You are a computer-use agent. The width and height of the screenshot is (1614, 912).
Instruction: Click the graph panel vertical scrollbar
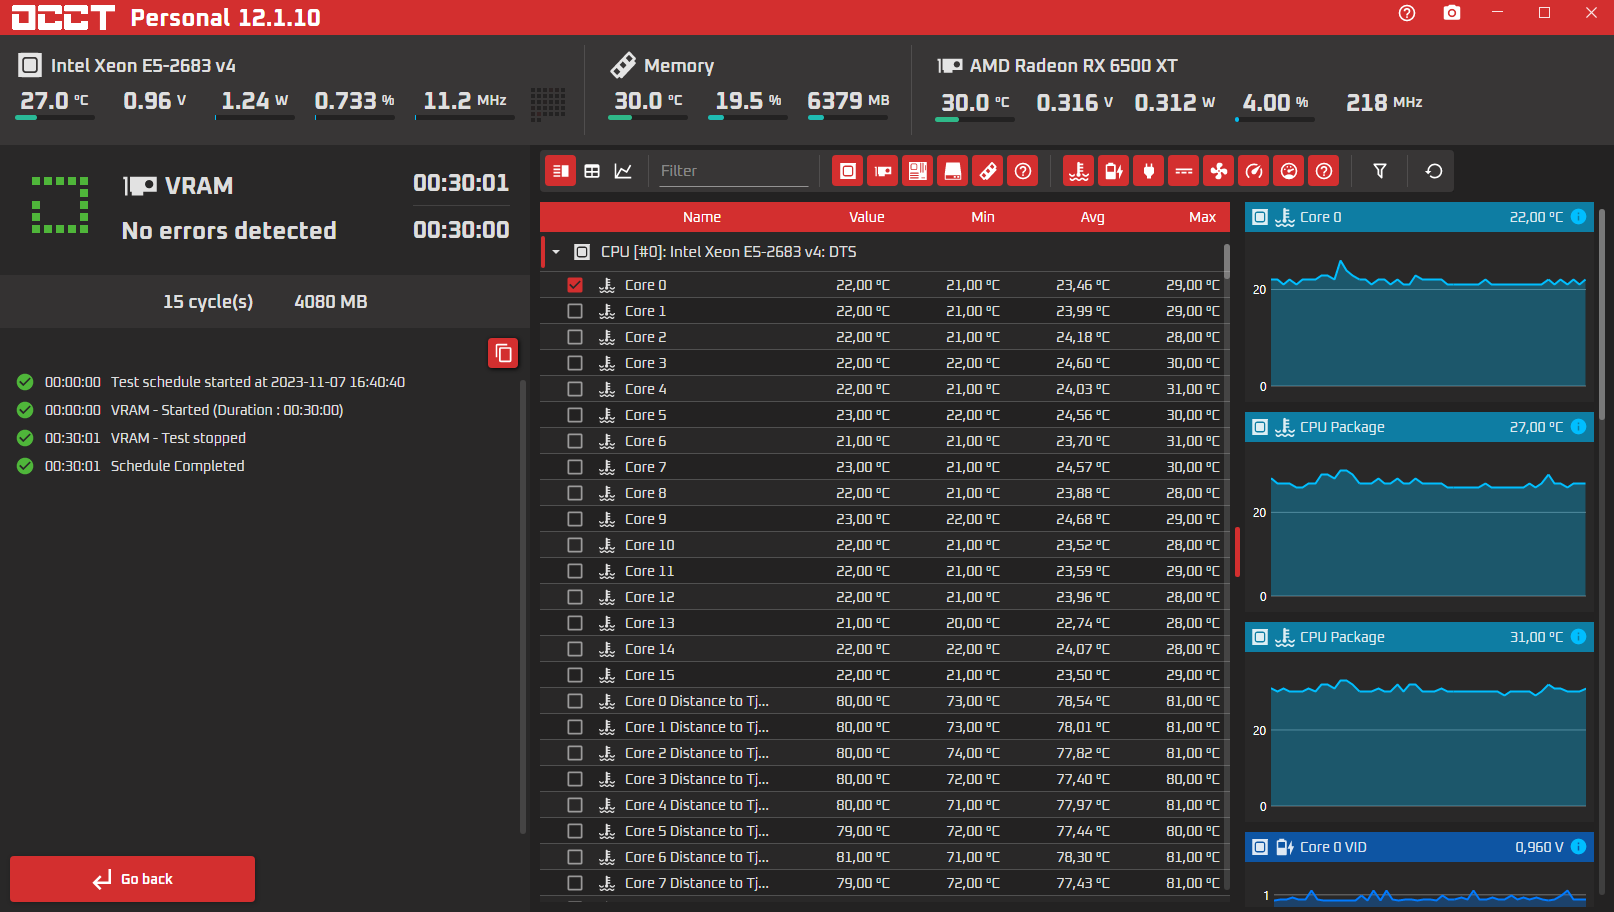tap(1602, 314)
